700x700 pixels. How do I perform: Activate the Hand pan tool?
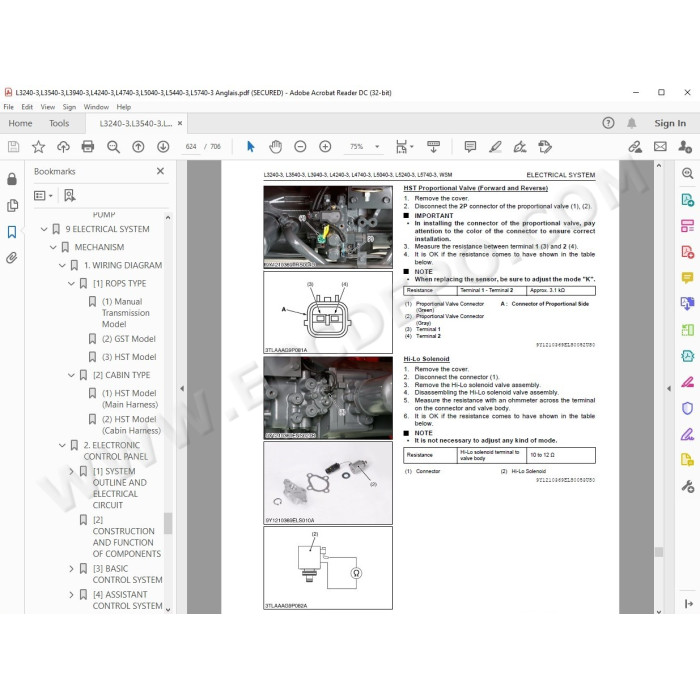pos(275,146)
